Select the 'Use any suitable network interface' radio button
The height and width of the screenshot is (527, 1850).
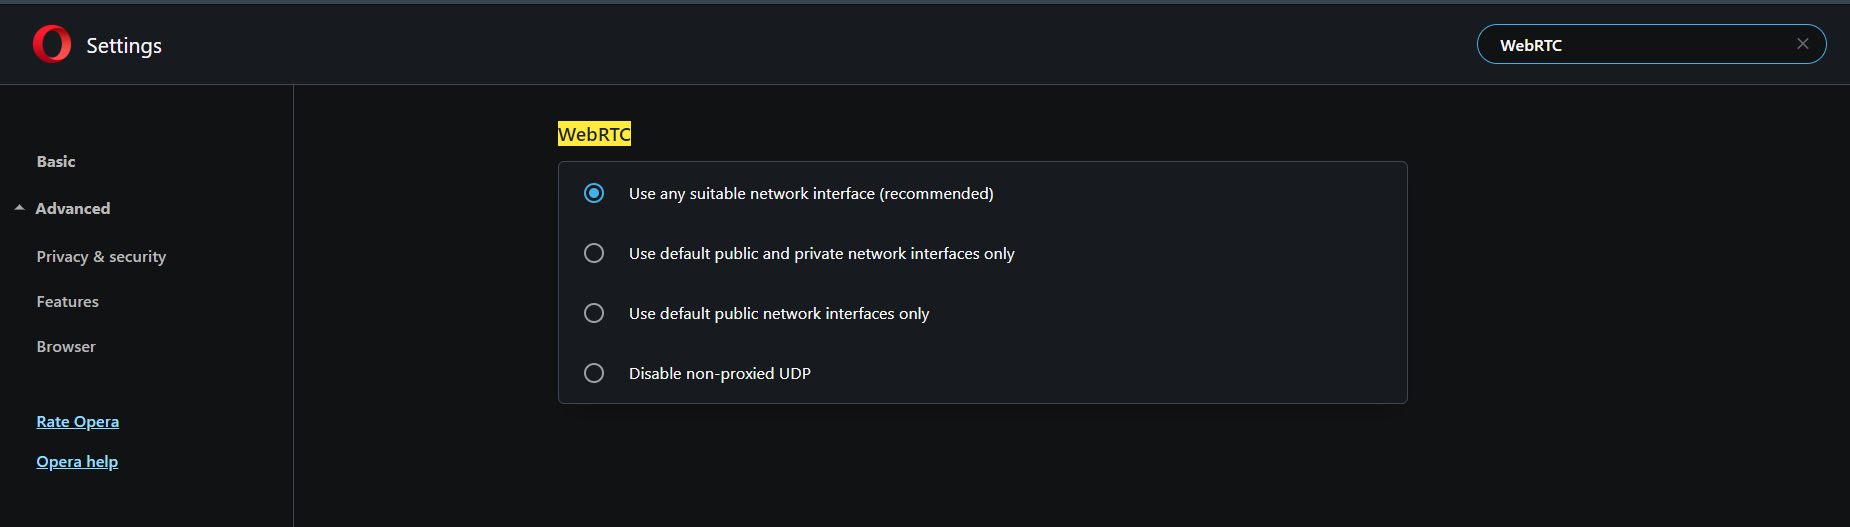click(x=594, y=193)
